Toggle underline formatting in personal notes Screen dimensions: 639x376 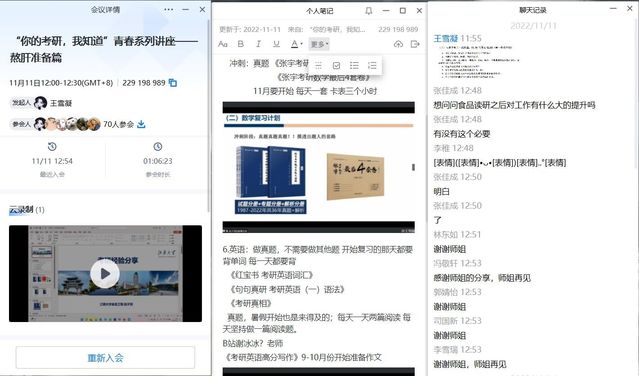(x=276, y=44)
